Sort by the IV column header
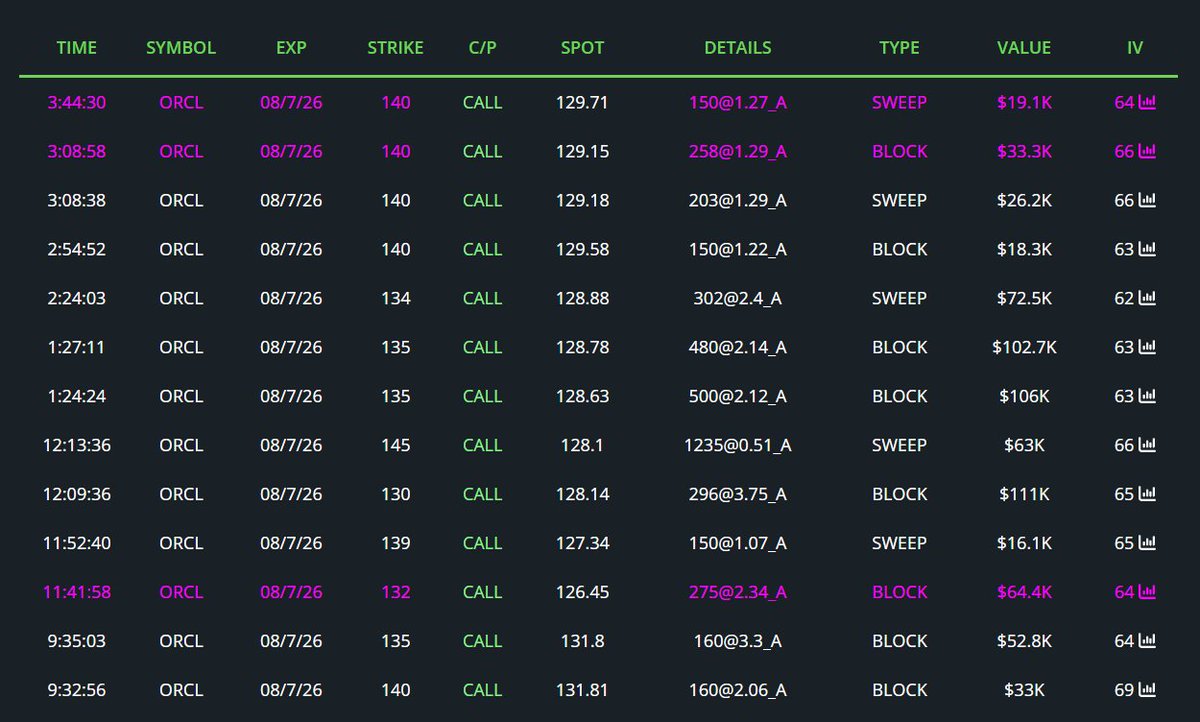 click(x=1135, y=47)
